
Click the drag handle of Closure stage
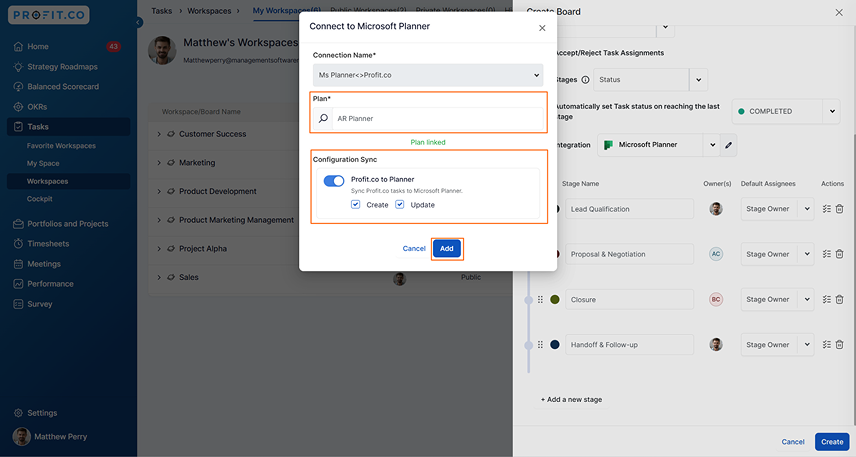click(x=540, y=300)
